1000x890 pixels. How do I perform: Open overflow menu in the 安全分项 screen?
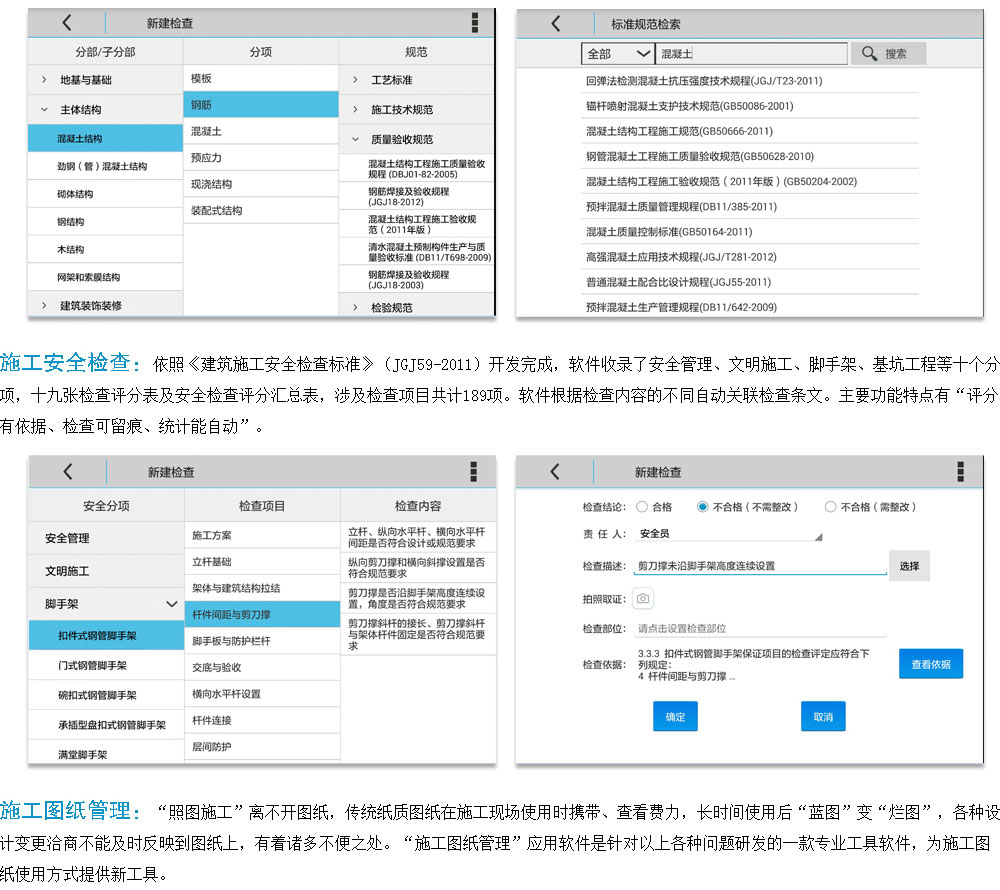click(x=473, y=471)
